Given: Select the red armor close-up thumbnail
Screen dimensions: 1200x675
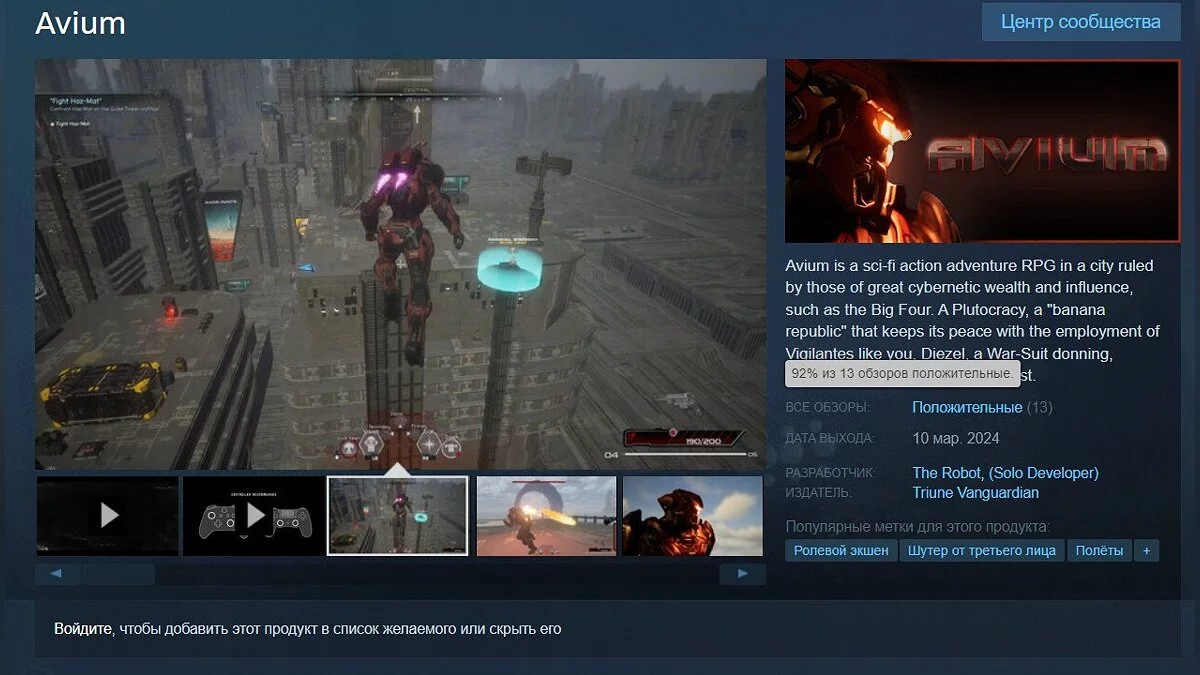Looking at the screenshot, I should tap(692, 516).
